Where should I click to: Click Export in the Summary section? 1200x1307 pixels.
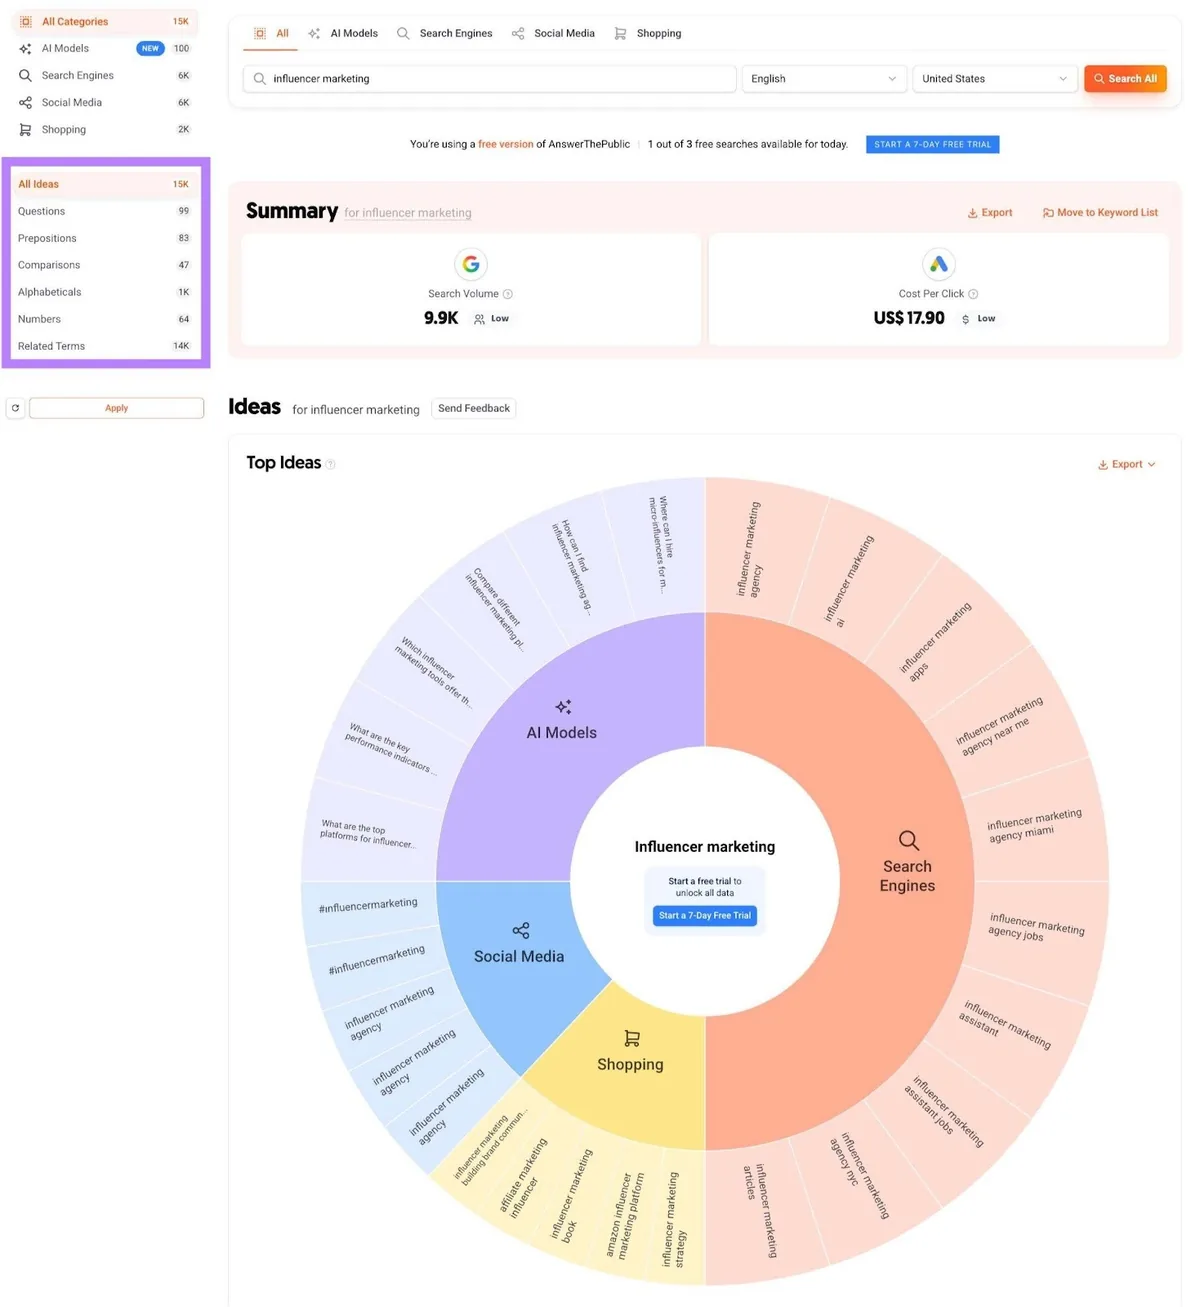click(990, 213)
